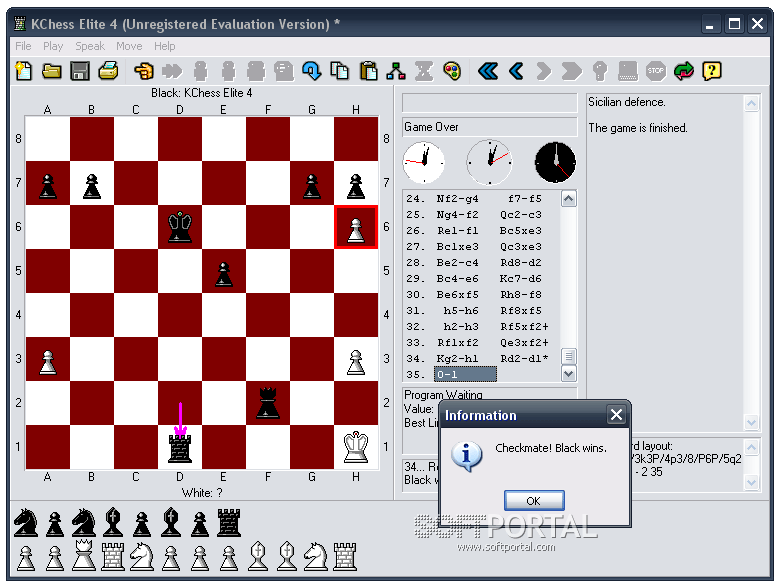Click the black clock face
The image size is (778, 585).
(555, 162)
